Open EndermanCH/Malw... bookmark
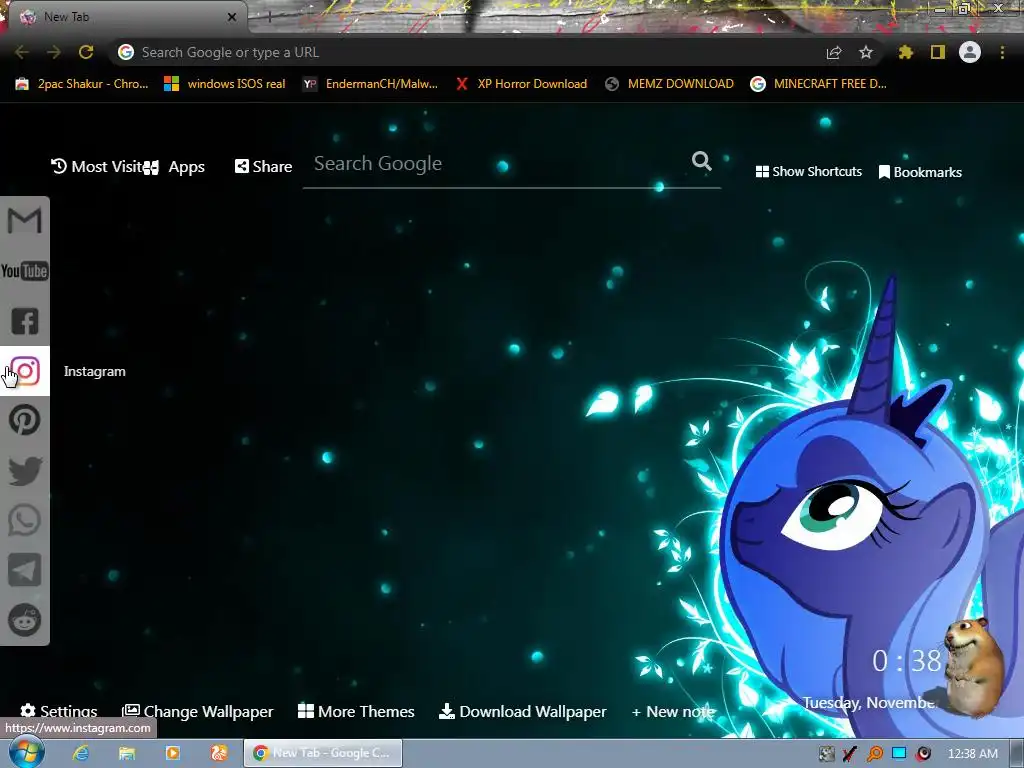The width and height of the screenshot is (1024, 768). tap(370, 84)
